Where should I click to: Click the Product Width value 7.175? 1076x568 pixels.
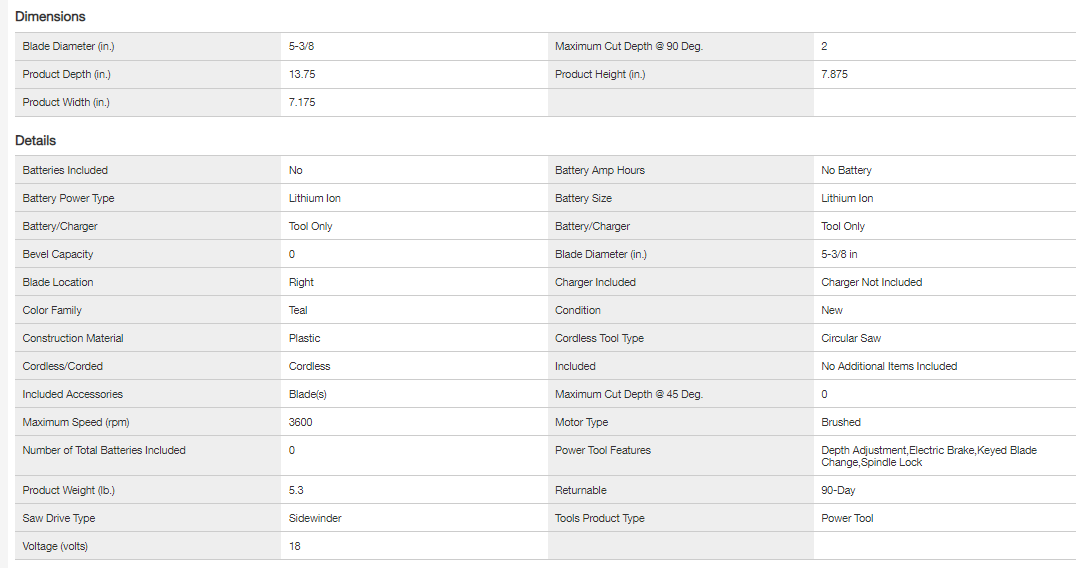pos(303,102)
